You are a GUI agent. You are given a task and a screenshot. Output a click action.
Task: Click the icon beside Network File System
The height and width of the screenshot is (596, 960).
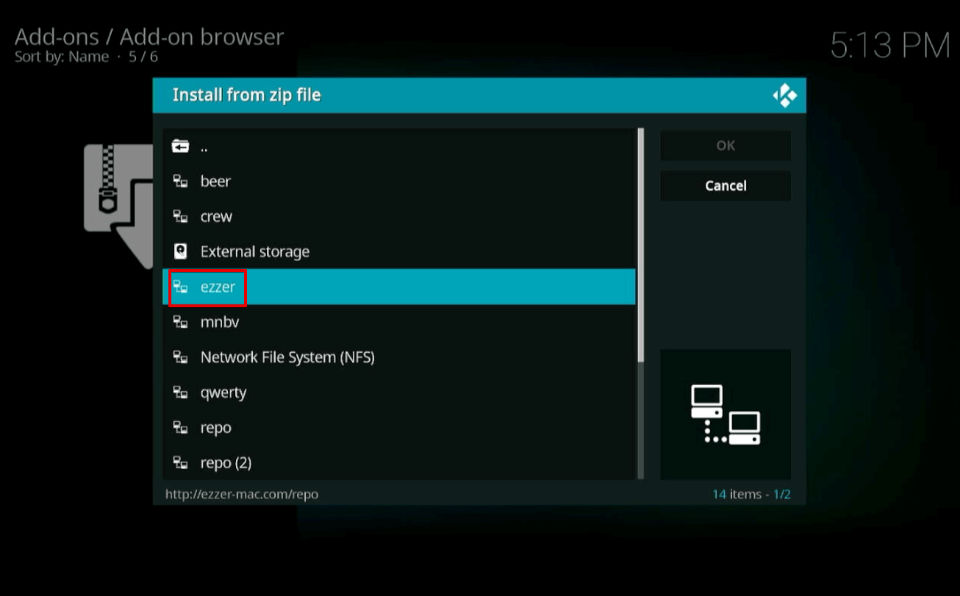180,357
